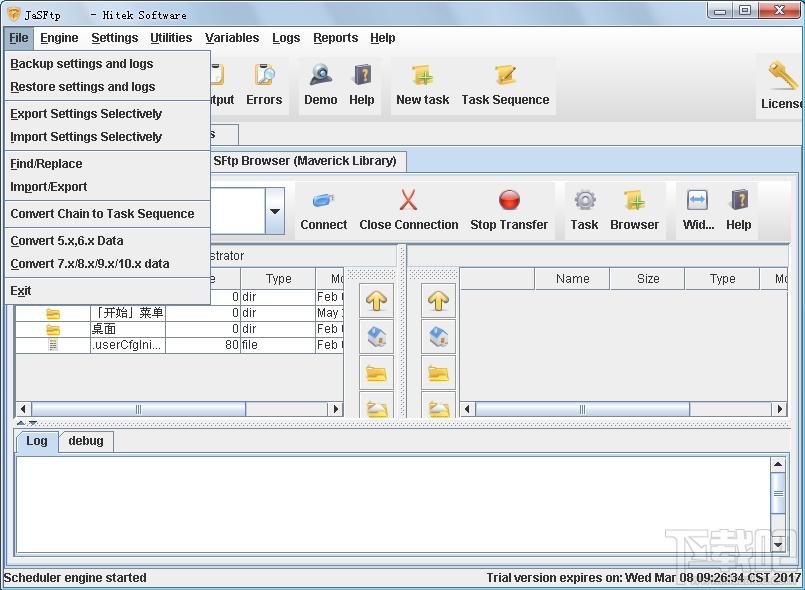Screen dimensions: 805x590
Task: Open the License key icon
Action: (x=782, y=85)
